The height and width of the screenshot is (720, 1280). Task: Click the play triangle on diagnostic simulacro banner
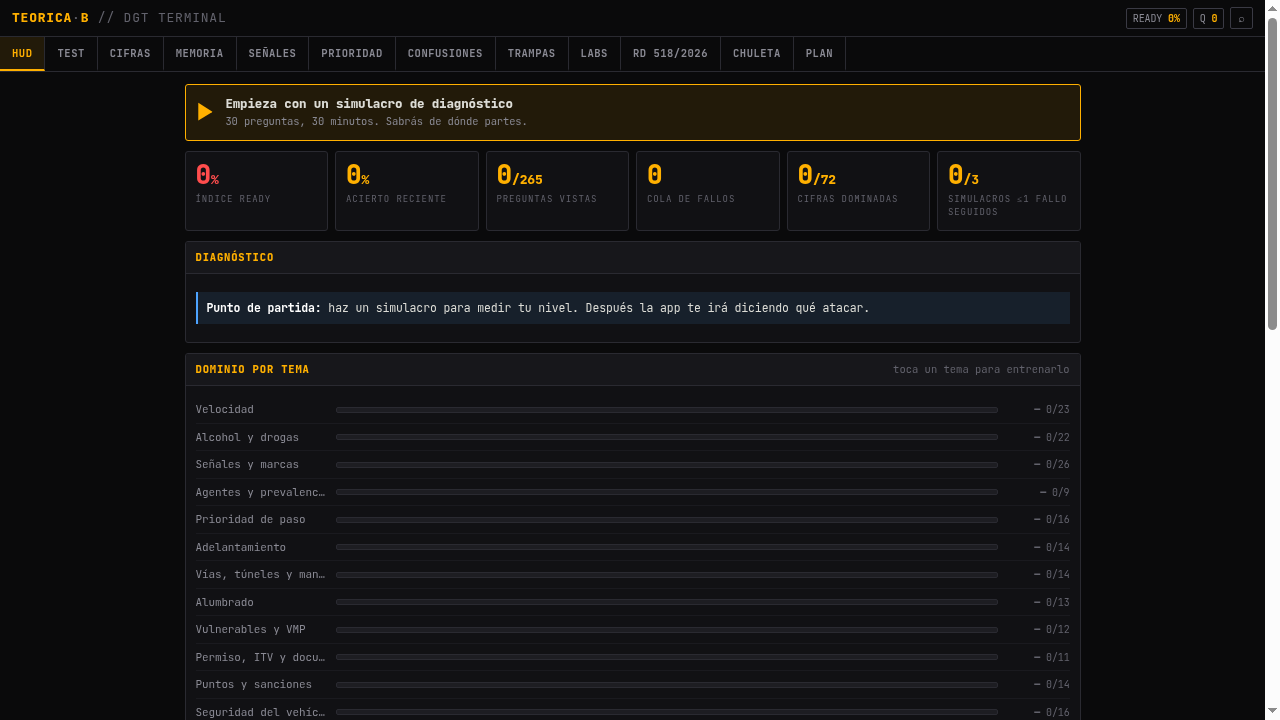point(205,112)
